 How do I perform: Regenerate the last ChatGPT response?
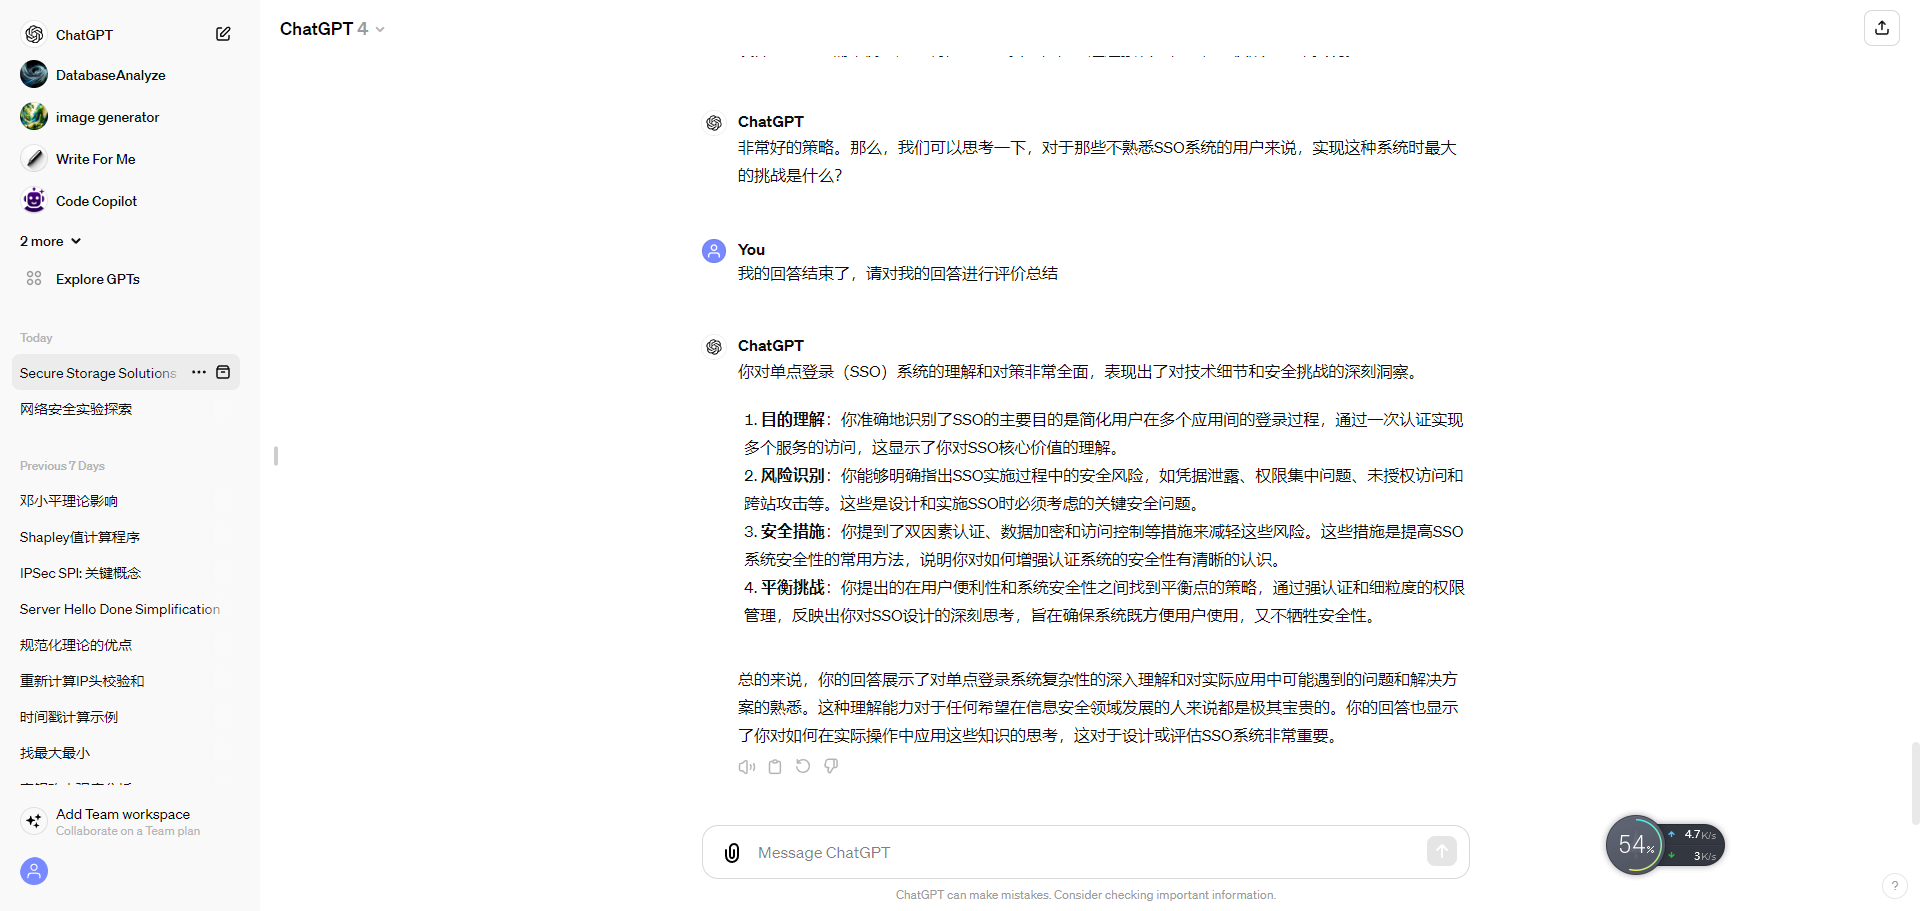tap(803, 767)
